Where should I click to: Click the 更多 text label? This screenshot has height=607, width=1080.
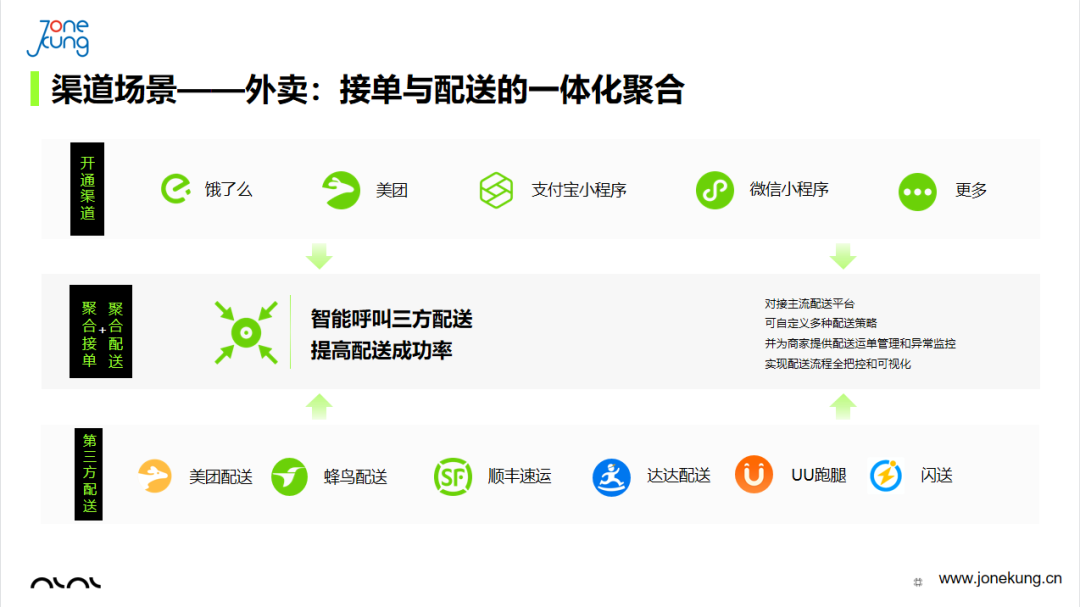point(971,190)
